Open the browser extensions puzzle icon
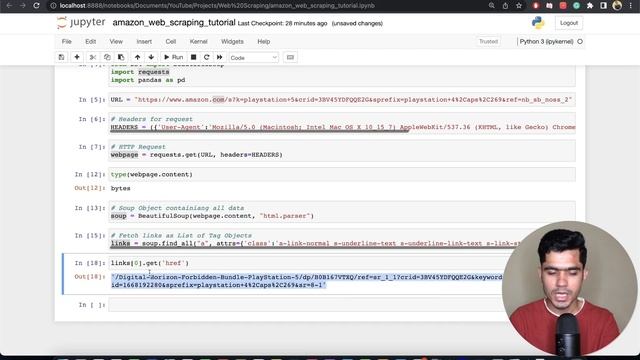 click(x=590, y=6)
